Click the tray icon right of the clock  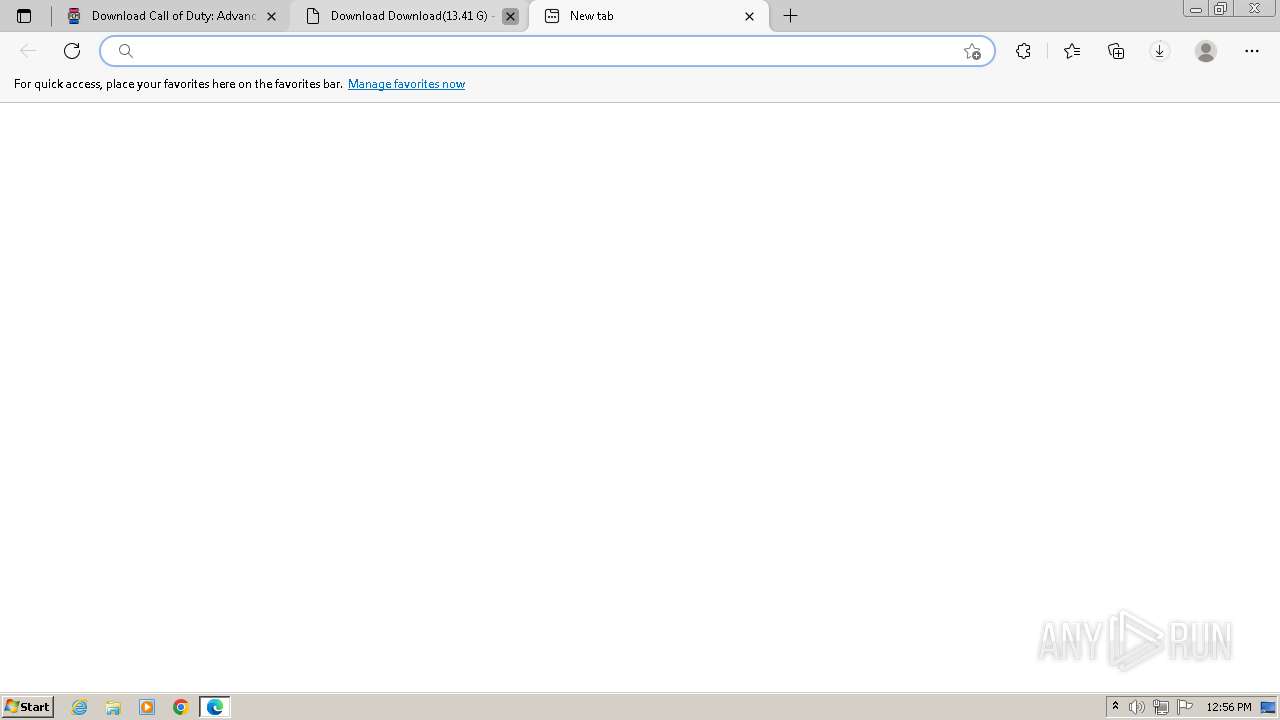click(x=1268, y=707)
